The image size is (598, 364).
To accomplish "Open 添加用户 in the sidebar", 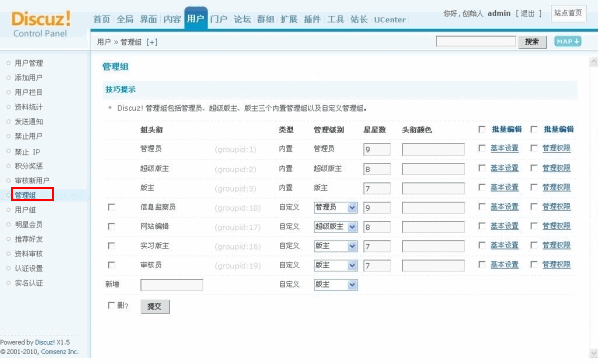I will (x=28, y=77).
